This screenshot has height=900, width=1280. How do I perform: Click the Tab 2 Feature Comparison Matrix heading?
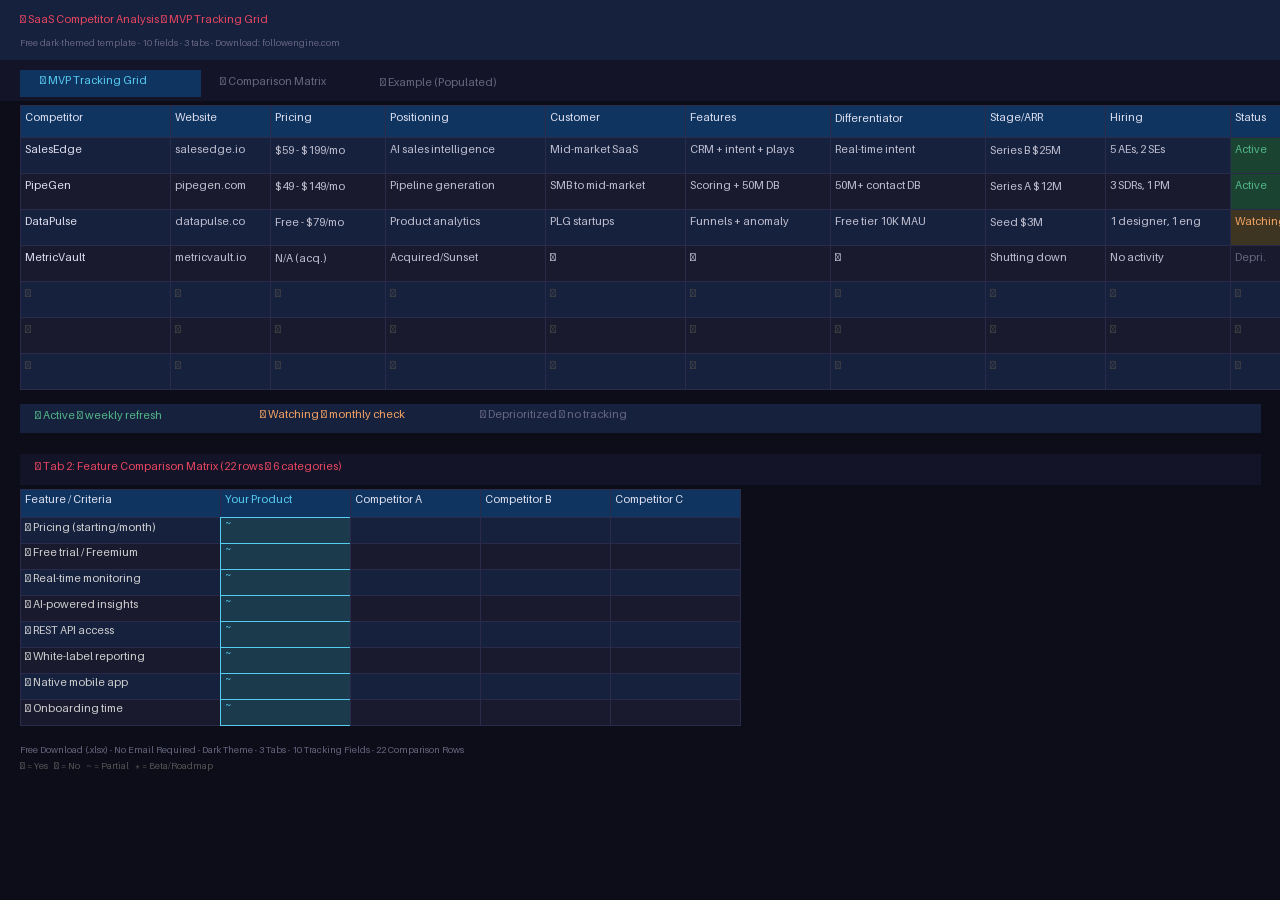click(188, 467)
